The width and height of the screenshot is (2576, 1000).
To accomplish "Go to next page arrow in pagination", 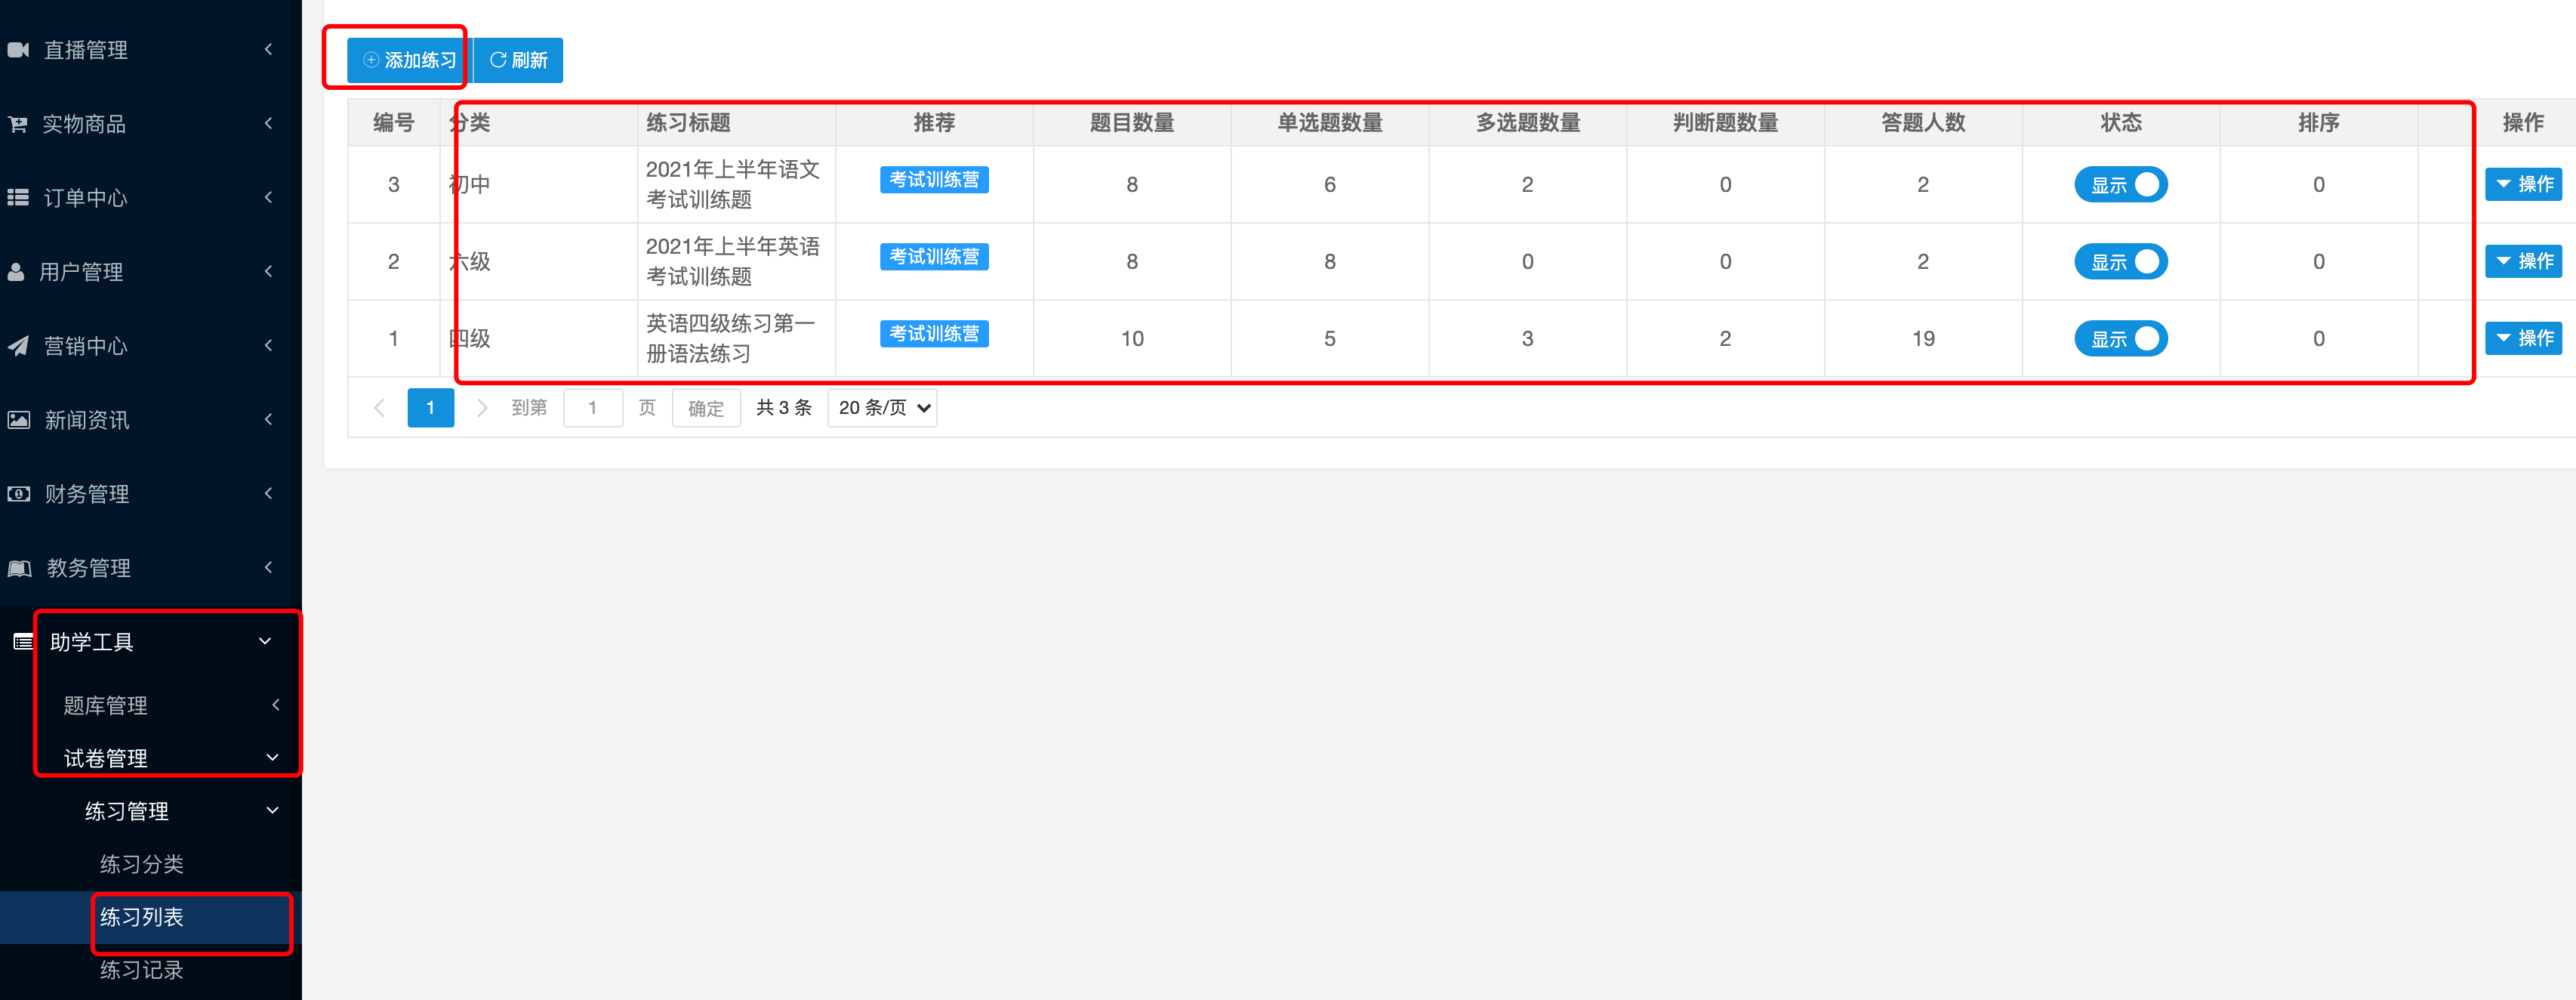I will [482, 408].
